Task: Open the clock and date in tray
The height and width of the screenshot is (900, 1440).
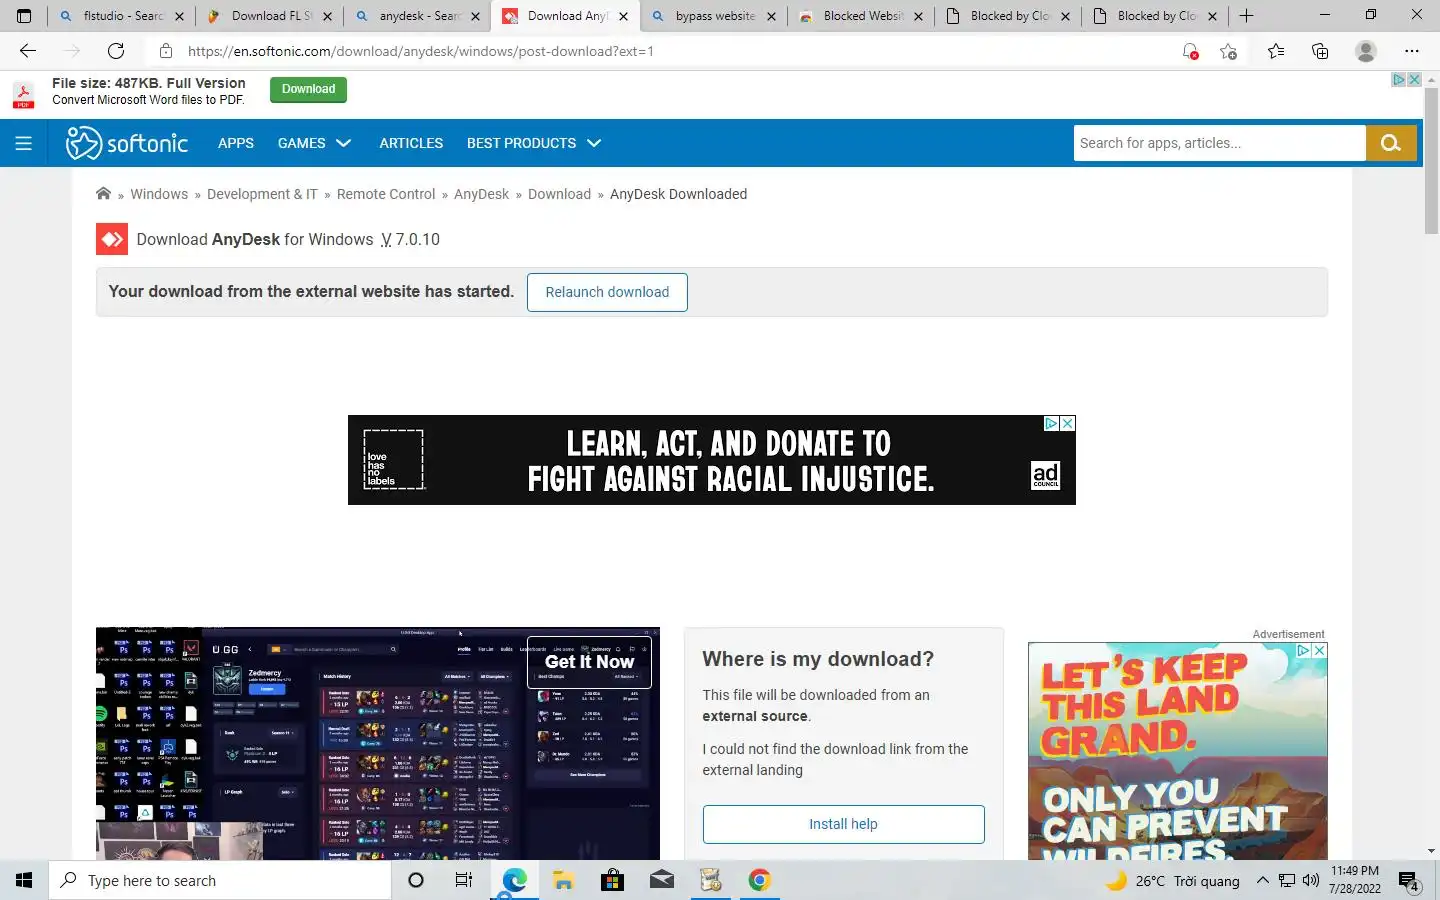Action: [x=1355, y=880]
